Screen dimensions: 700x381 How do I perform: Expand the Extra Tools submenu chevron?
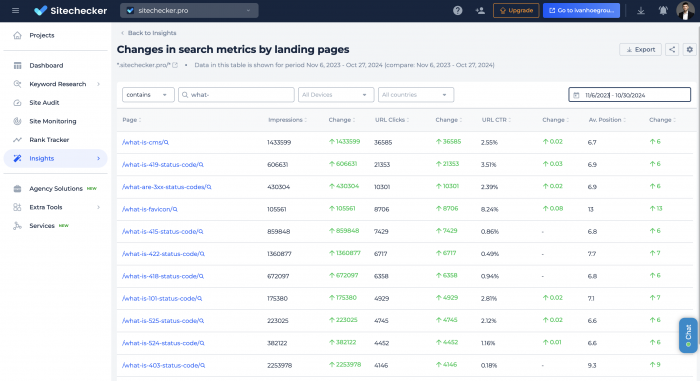pos(99,207)
